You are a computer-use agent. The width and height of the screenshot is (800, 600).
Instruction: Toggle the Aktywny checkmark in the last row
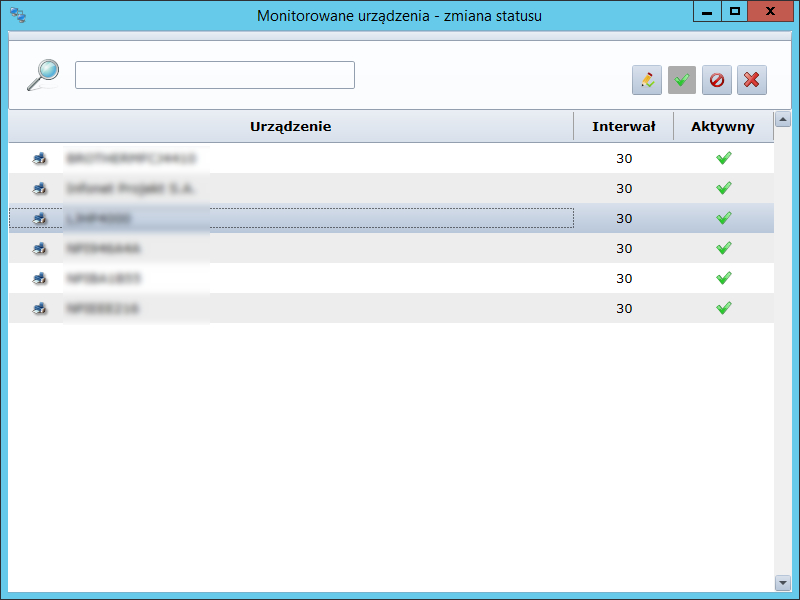click(724, 308)
